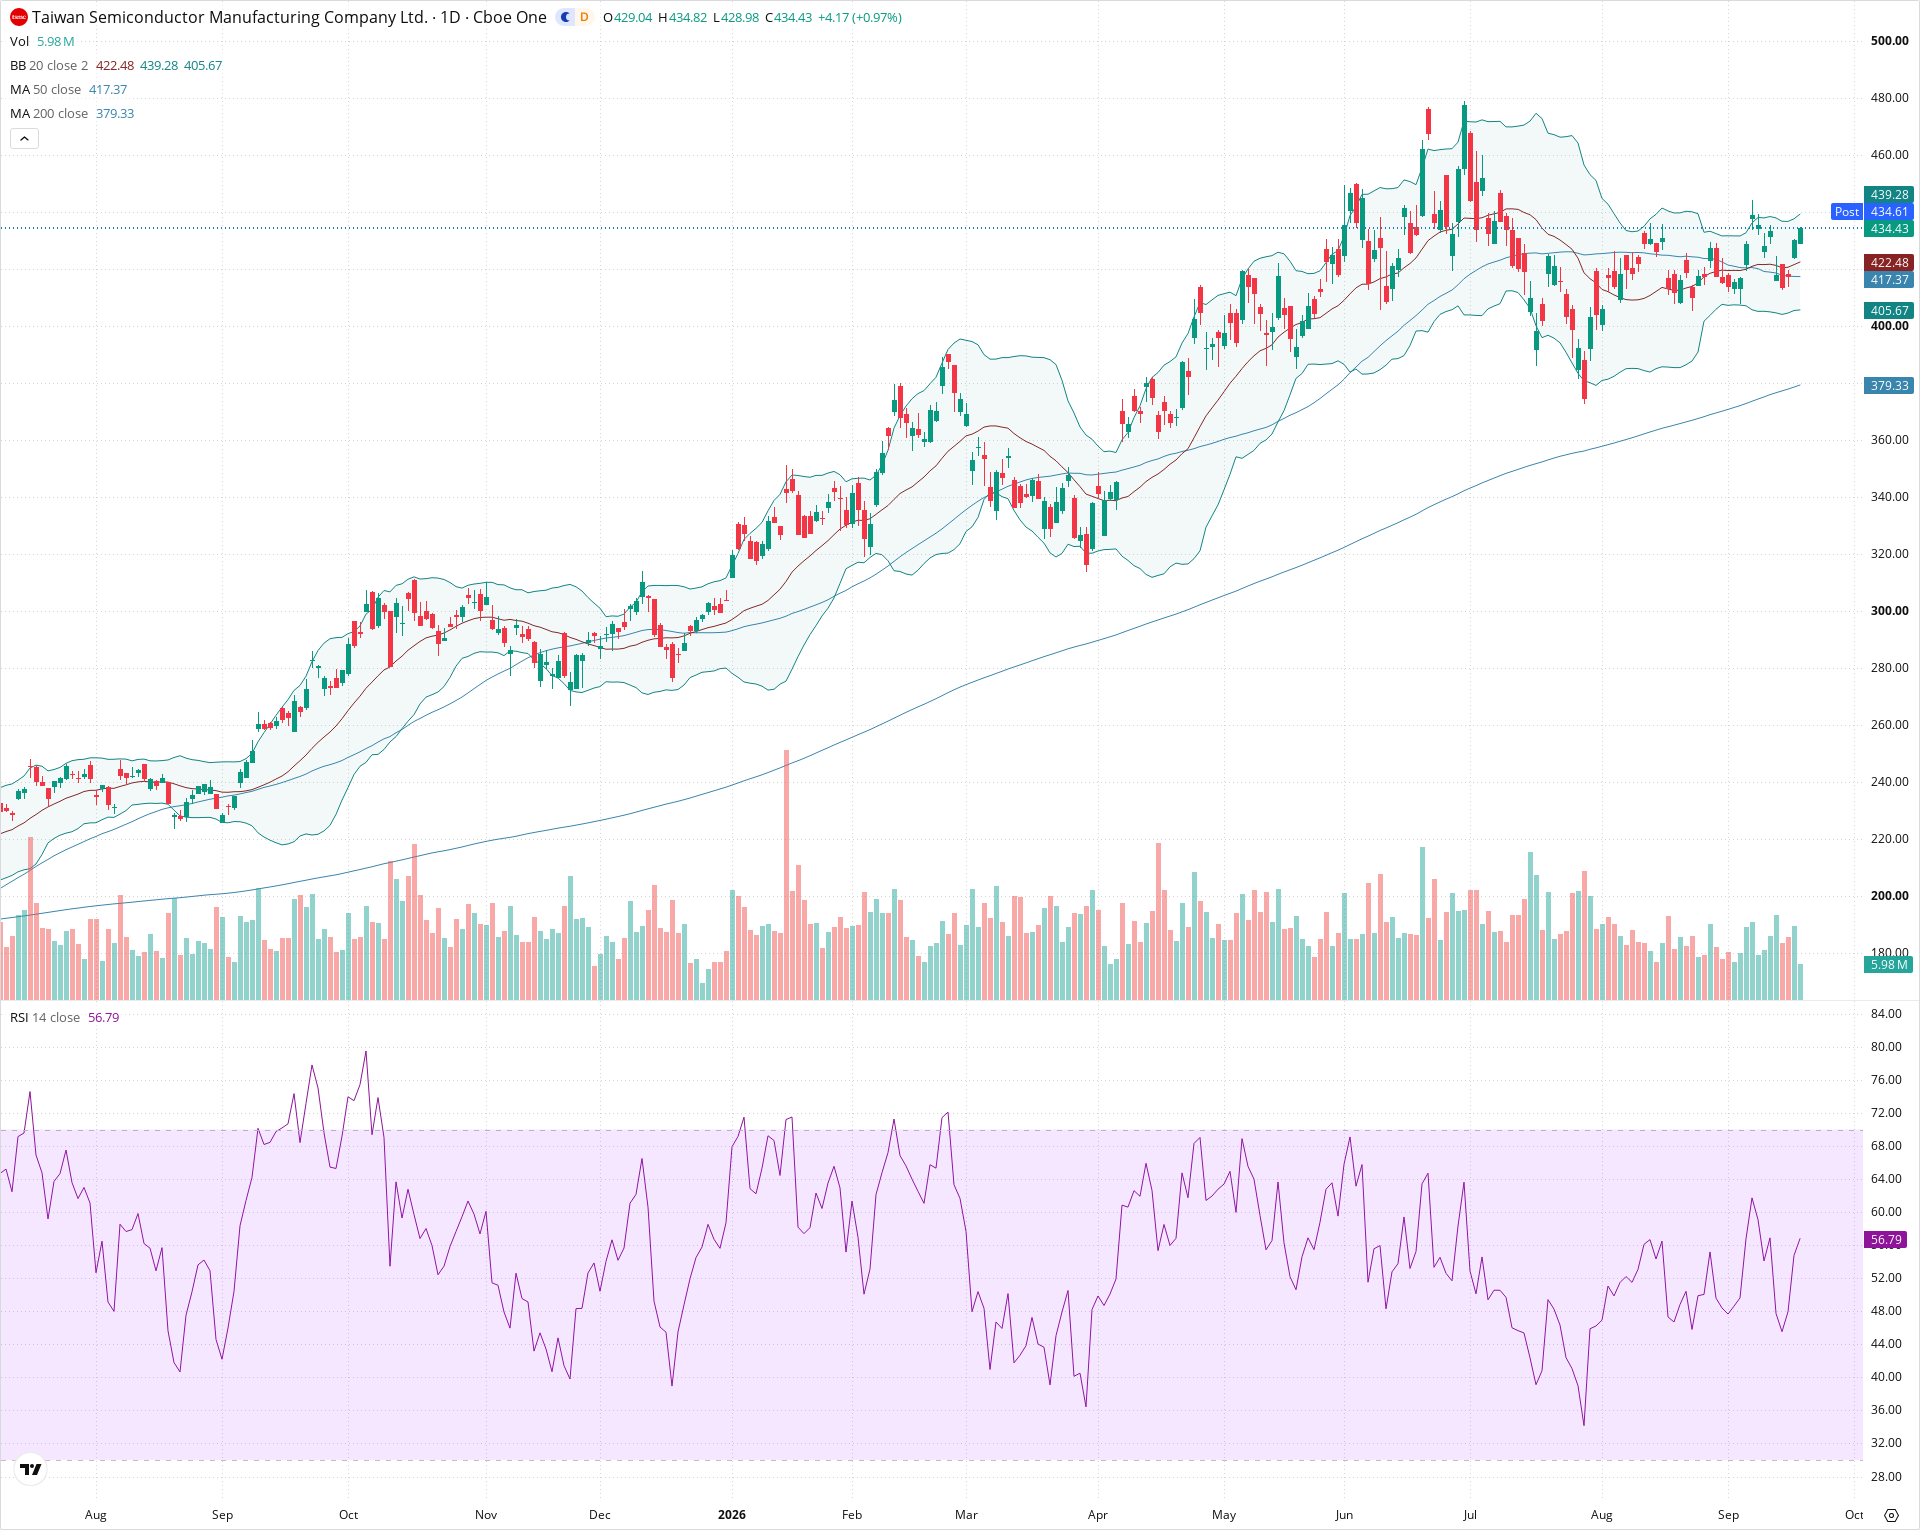Click the Post 434.61 price label
Image resolution: width=1920 pixels, height=1530 pixels.
click(1873, 212)
